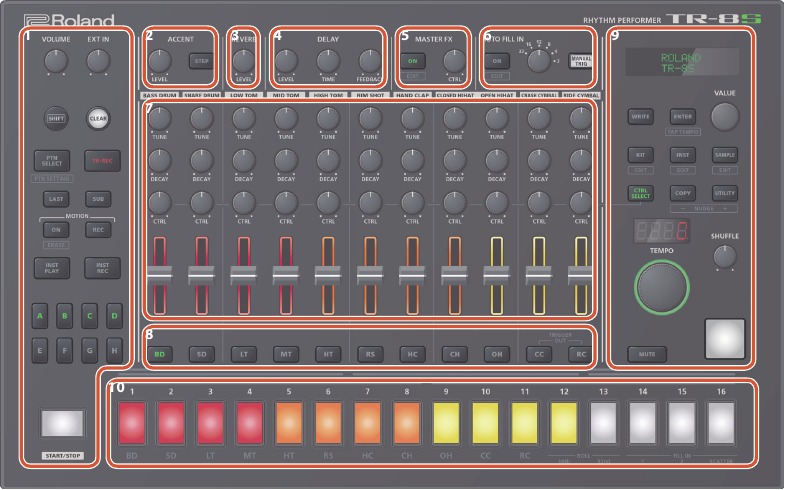The width and height of the screenshot is (785, 490).
Task: Open the UTILITY button
Action: (x=724, y=193)
